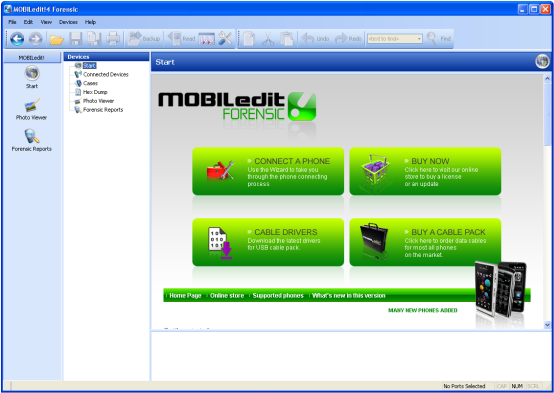Click the Backup toolbar button
The height and width of the screenshot is (393, 554).
[x=144, y=39]
